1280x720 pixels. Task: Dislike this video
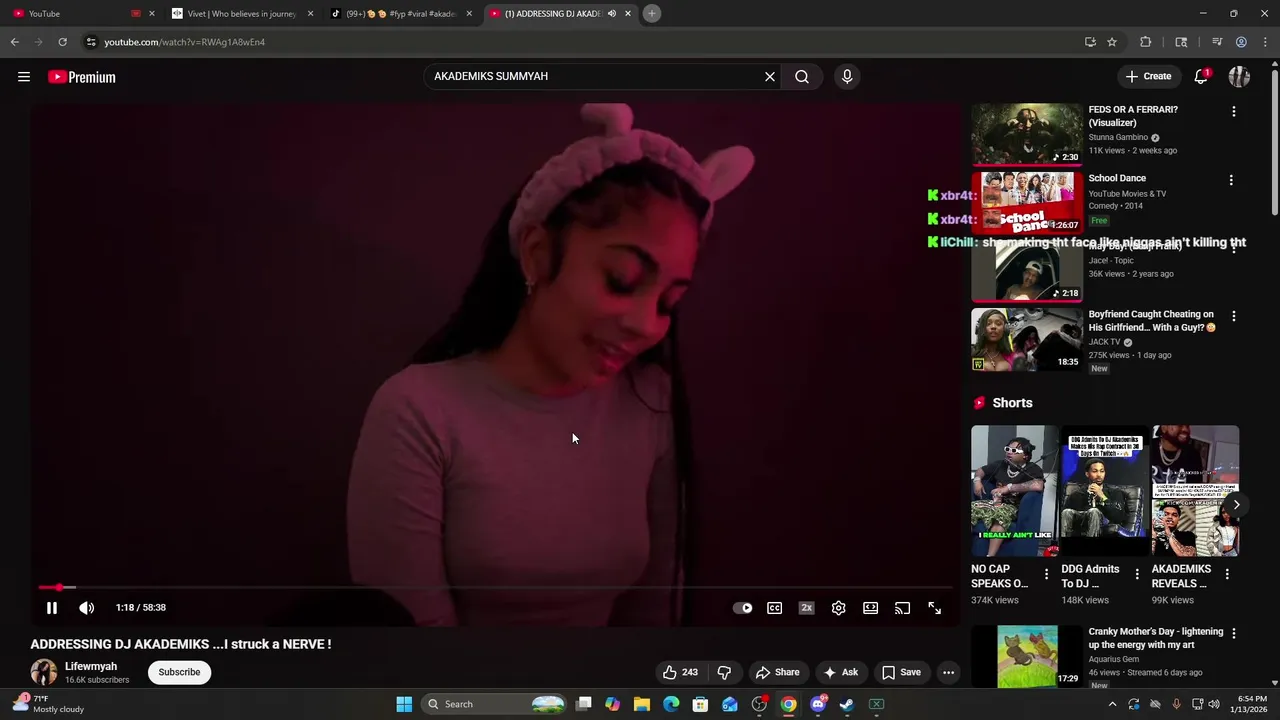(x=724, y=672)
